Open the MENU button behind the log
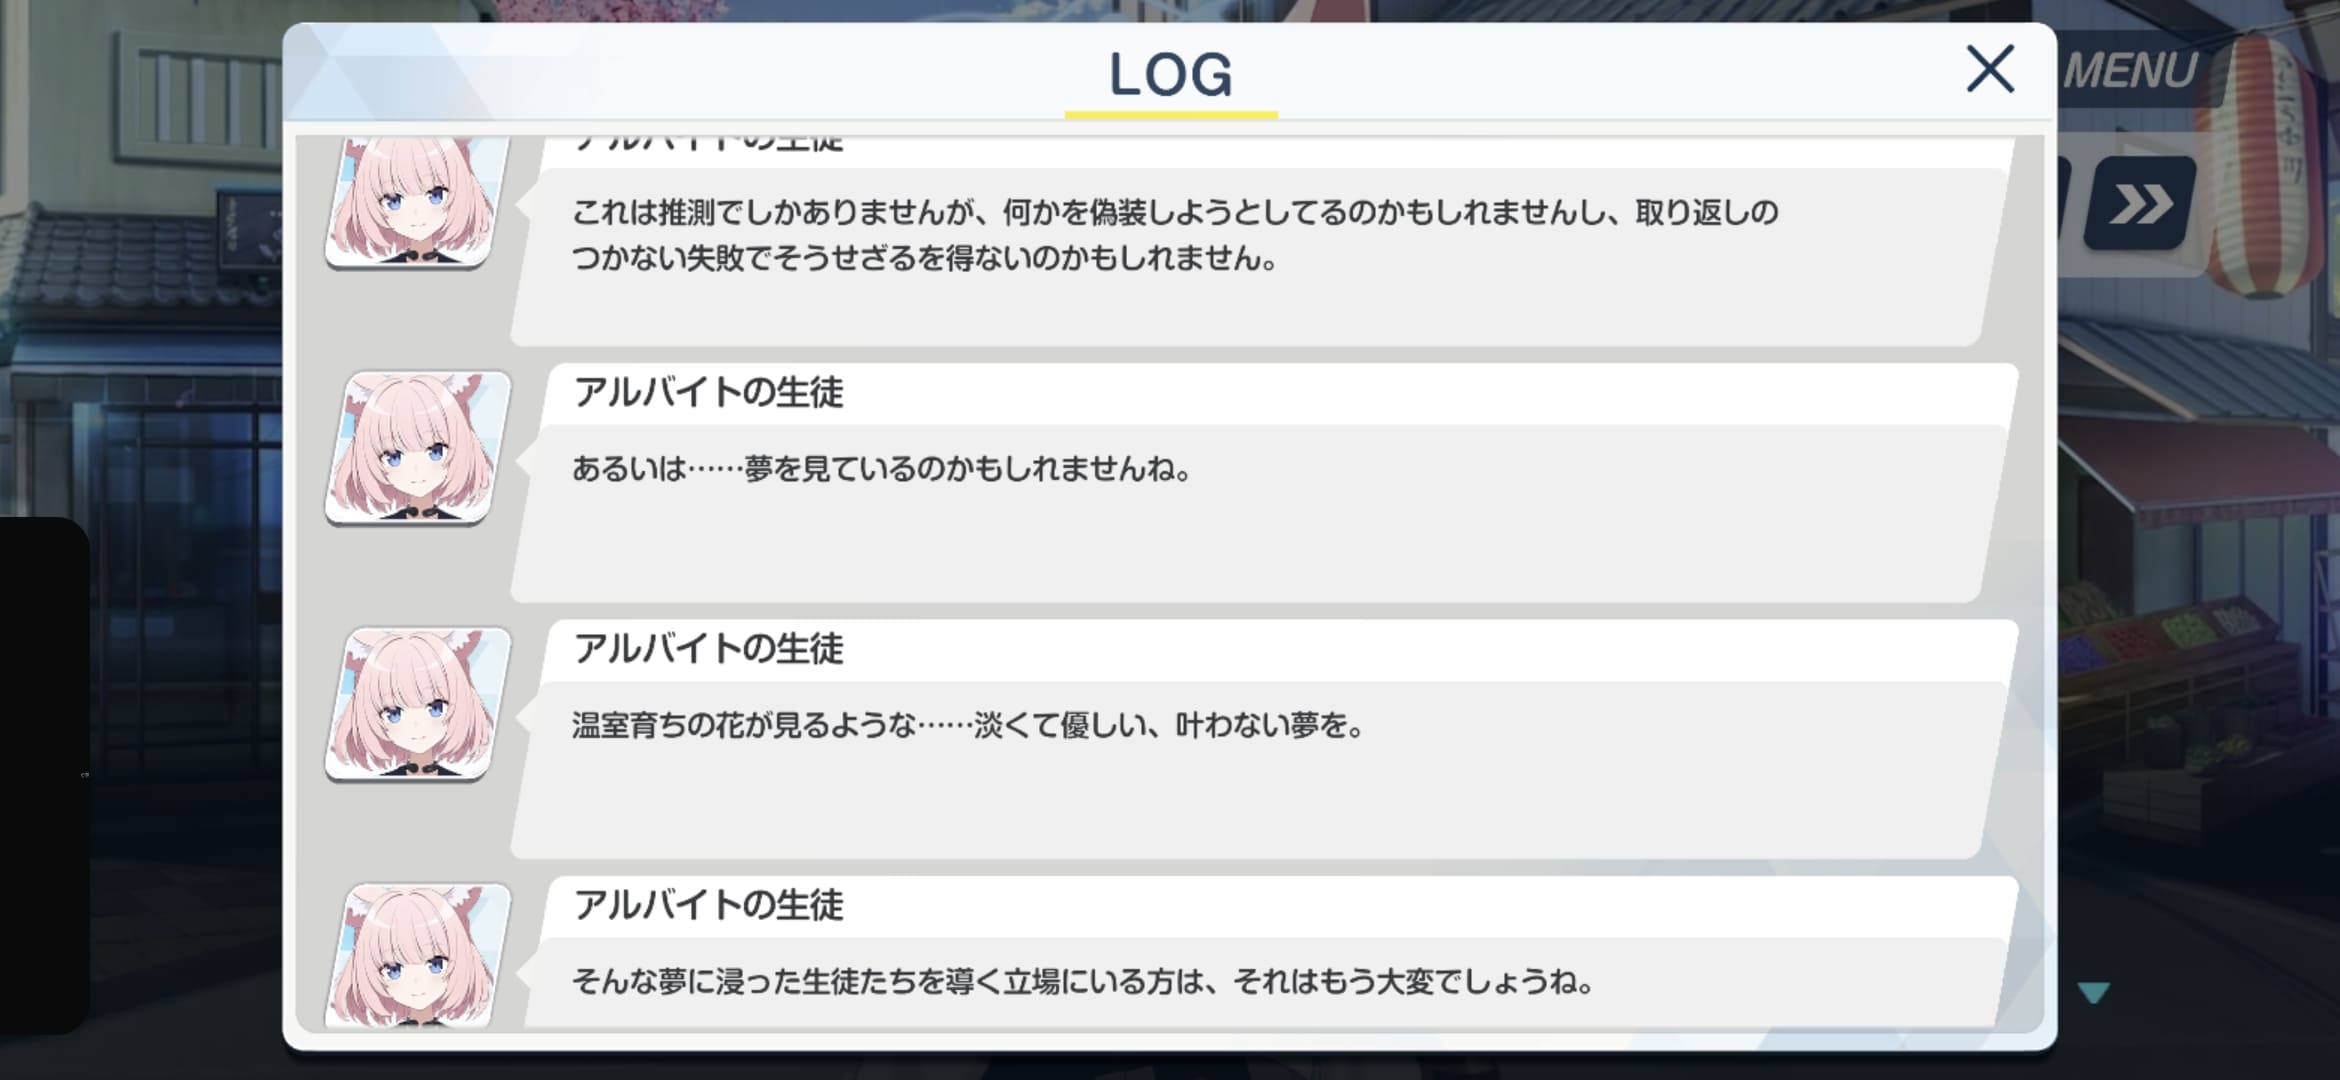Image resolution: width=2340 pixels, height=1080 pixels. click(x=2130, y=70)
